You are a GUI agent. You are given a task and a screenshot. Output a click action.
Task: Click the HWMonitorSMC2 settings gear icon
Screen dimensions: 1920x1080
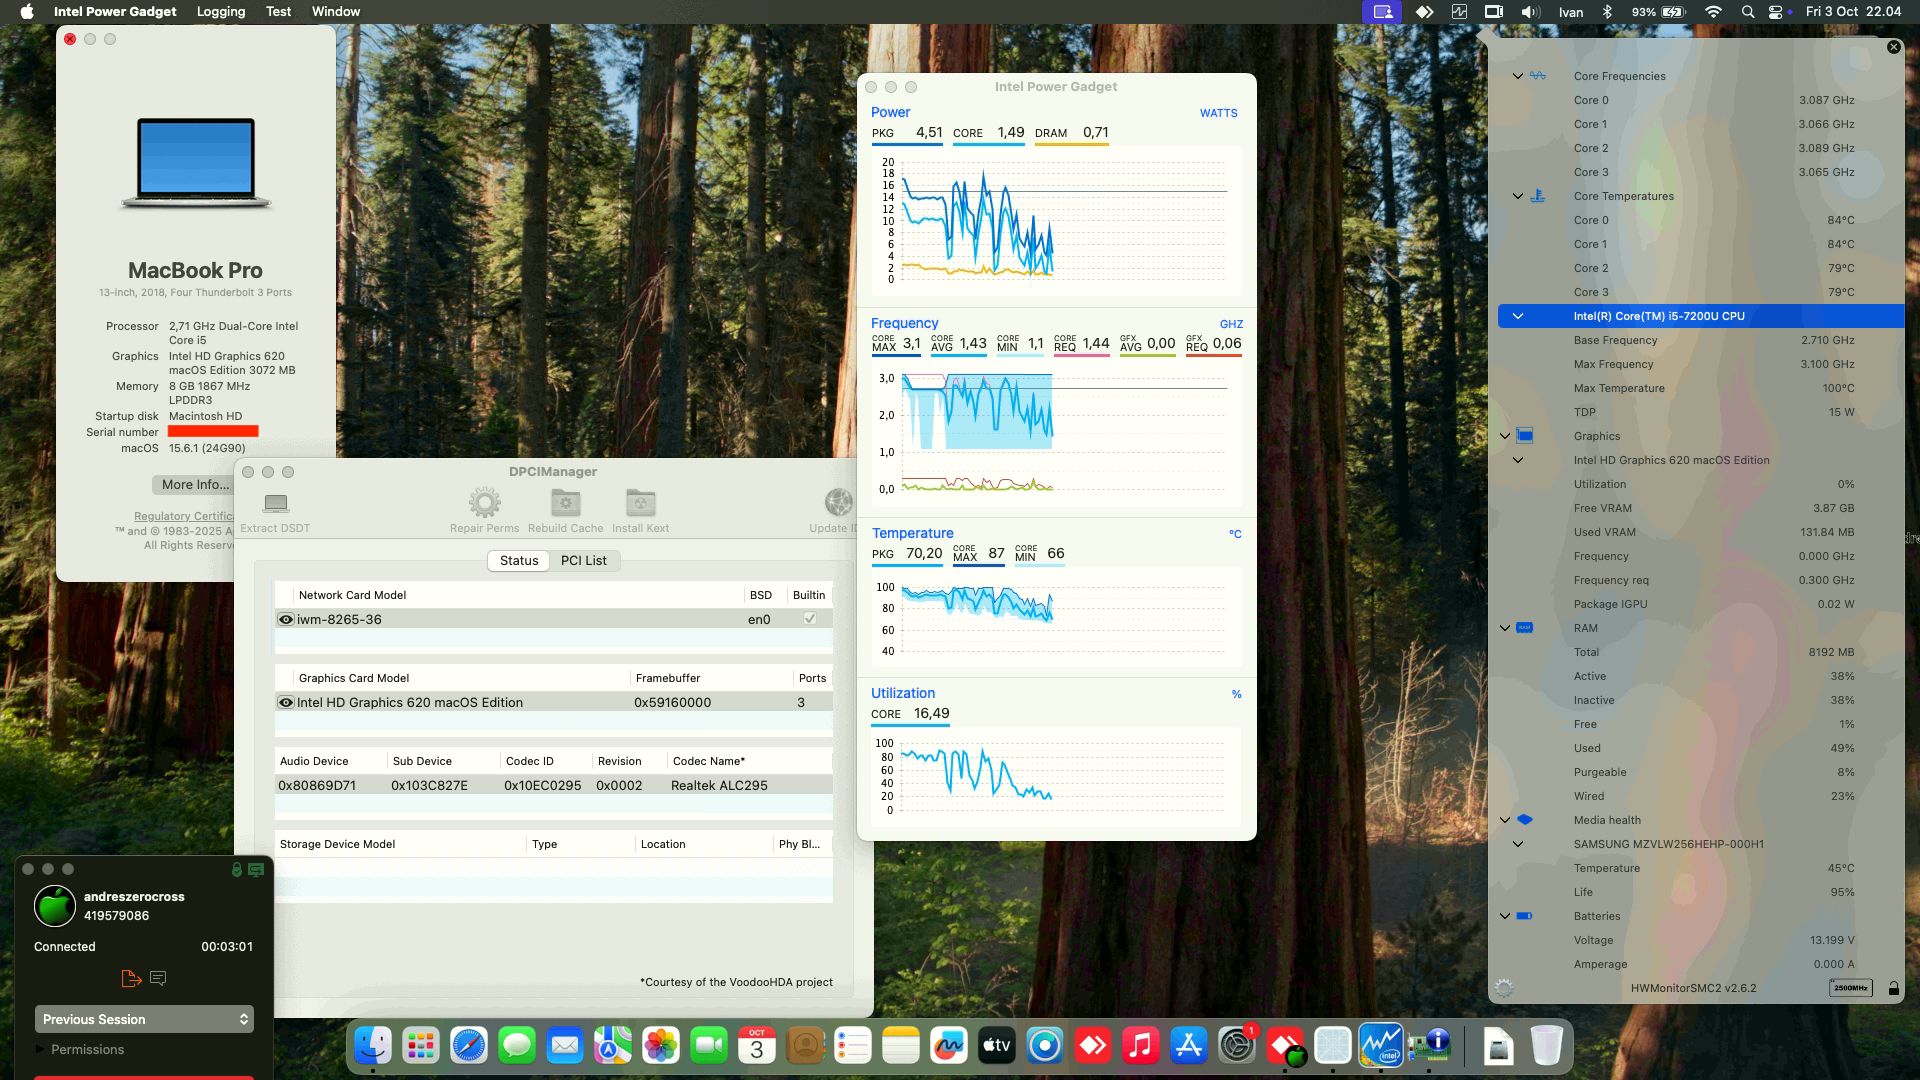pos(1504,988)
